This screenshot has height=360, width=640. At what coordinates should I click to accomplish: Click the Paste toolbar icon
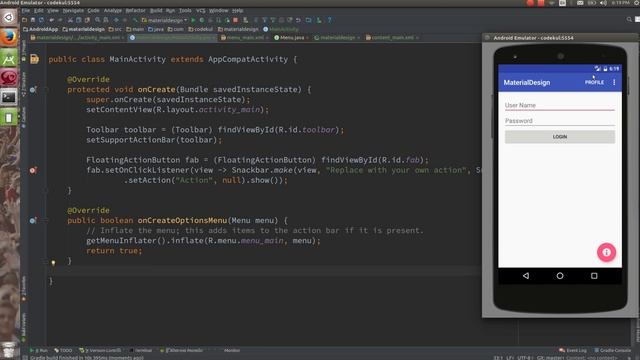(87, 20)
